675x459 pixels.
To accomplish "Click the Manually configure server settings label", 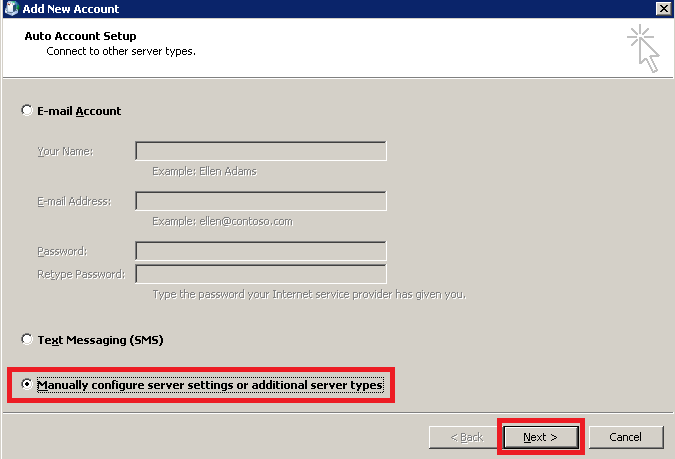I will (x=210, y=385).
